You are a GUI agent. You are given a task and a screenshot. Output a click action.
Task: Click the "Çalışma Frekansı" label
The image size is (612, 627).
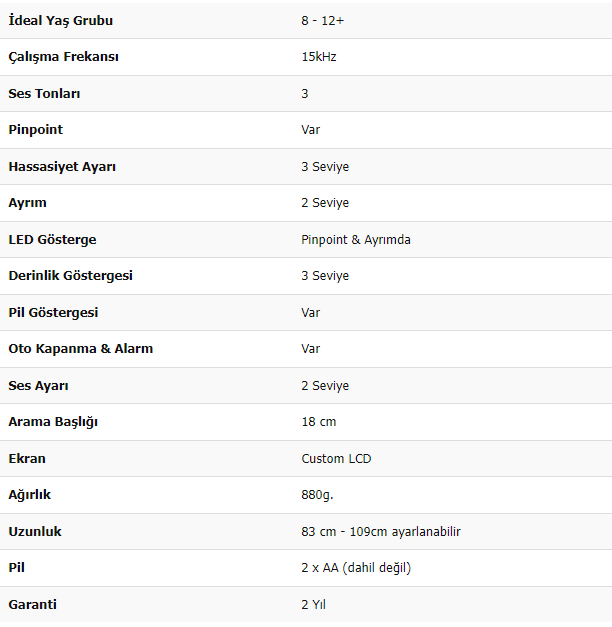pyautogui.click(x=64, y=57)
